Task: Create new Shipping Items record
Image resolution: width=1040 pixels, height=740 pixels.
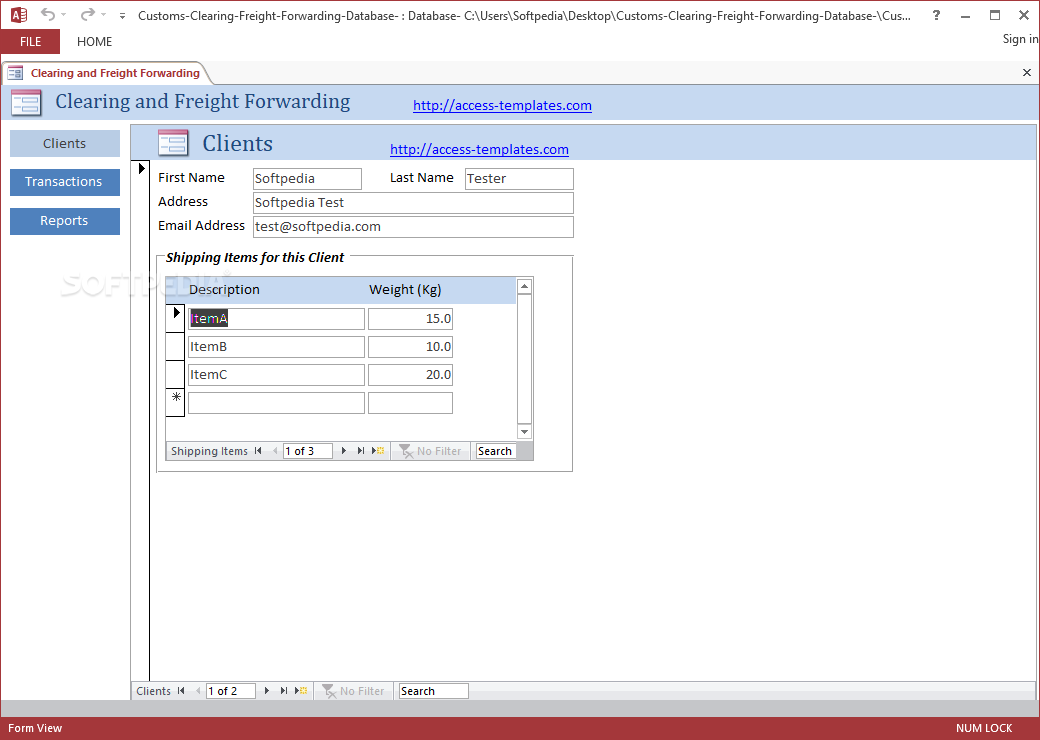Action: 378,451
